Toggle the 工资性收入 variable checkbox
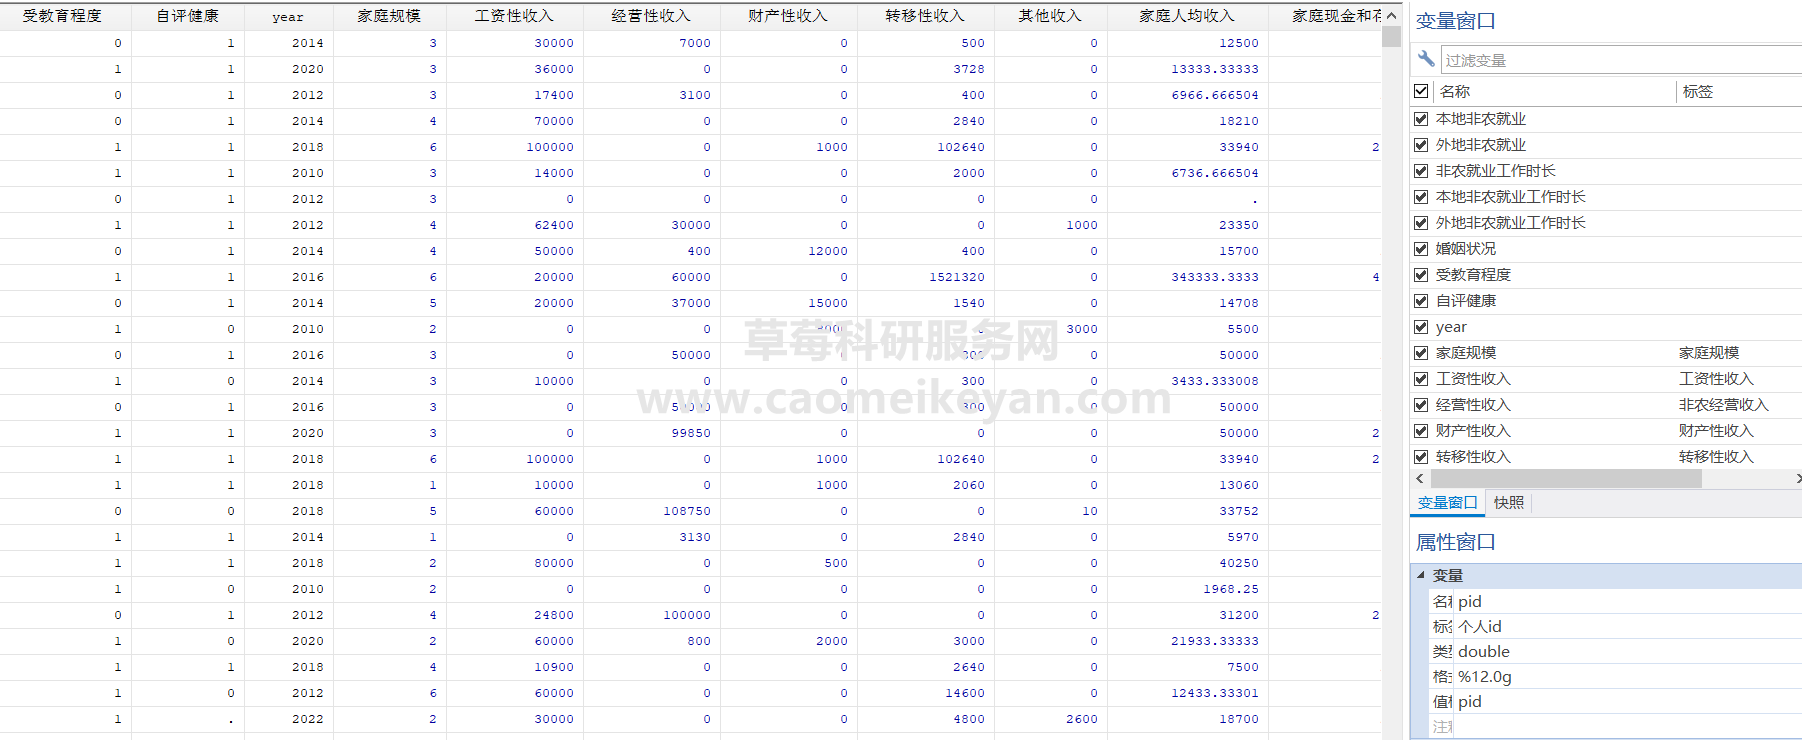This screenshot has height=740, width=1802. [1421, 379]
